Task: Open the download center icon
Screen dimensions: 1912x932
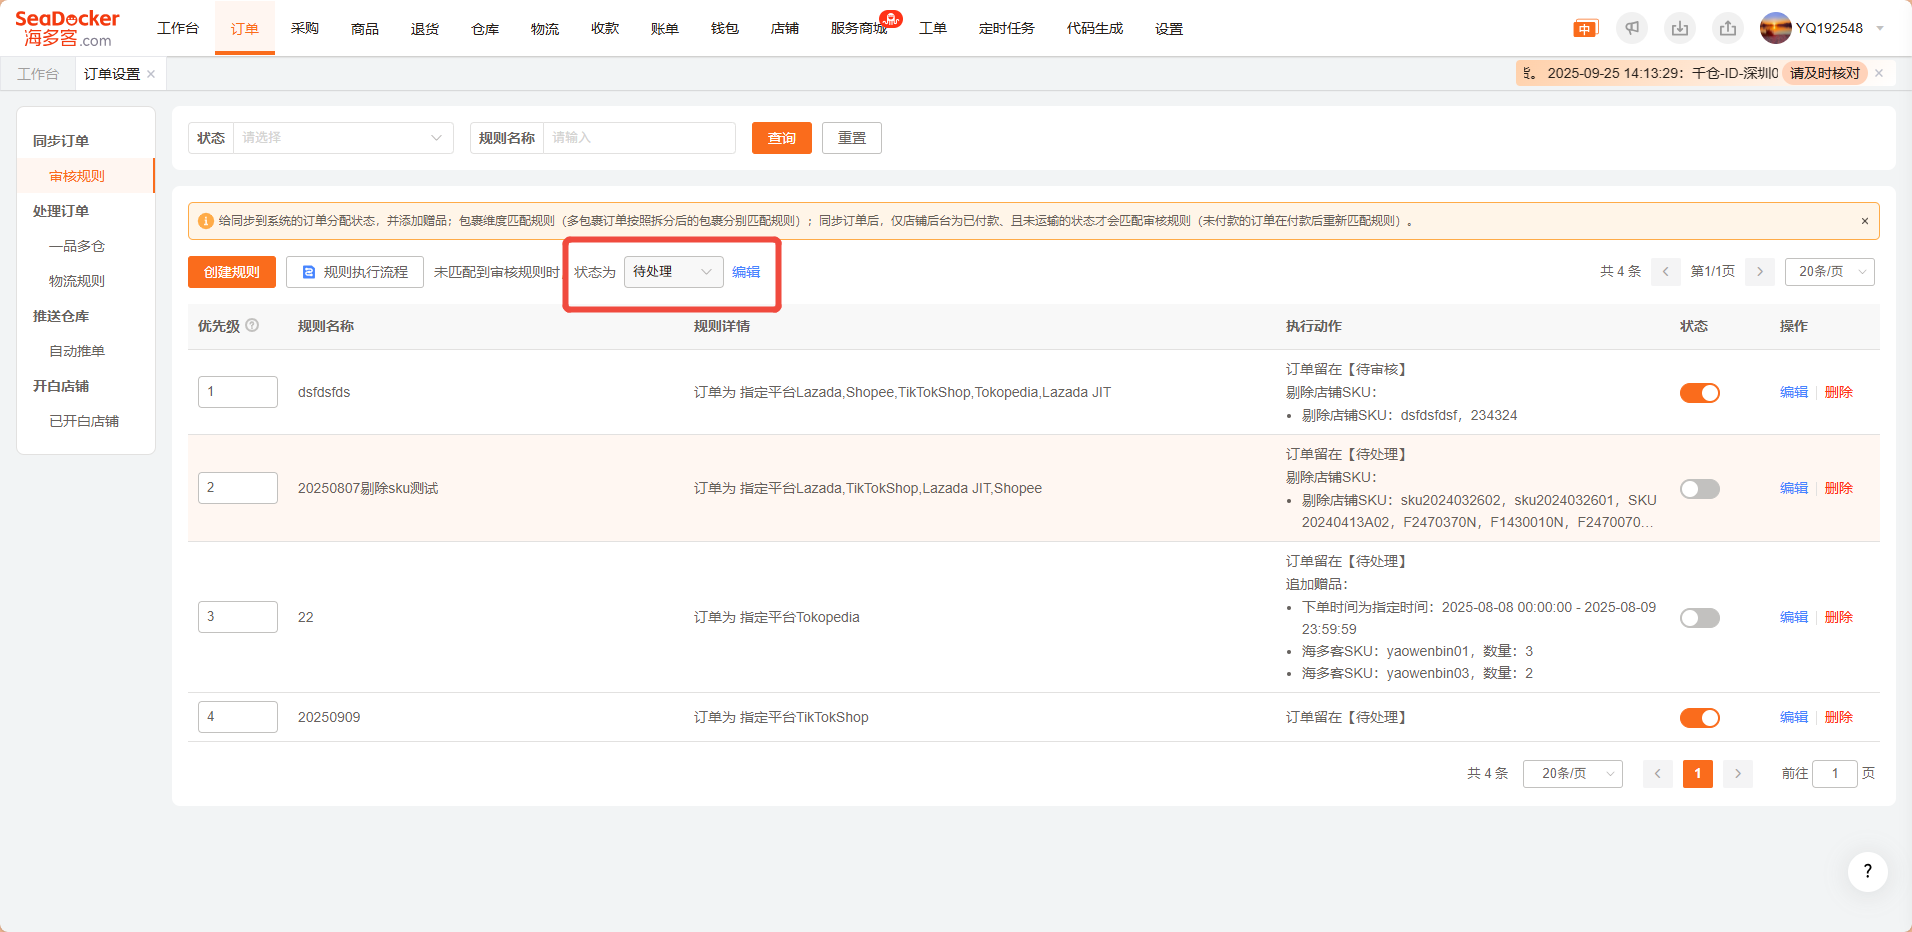Action: [1680, 28]
